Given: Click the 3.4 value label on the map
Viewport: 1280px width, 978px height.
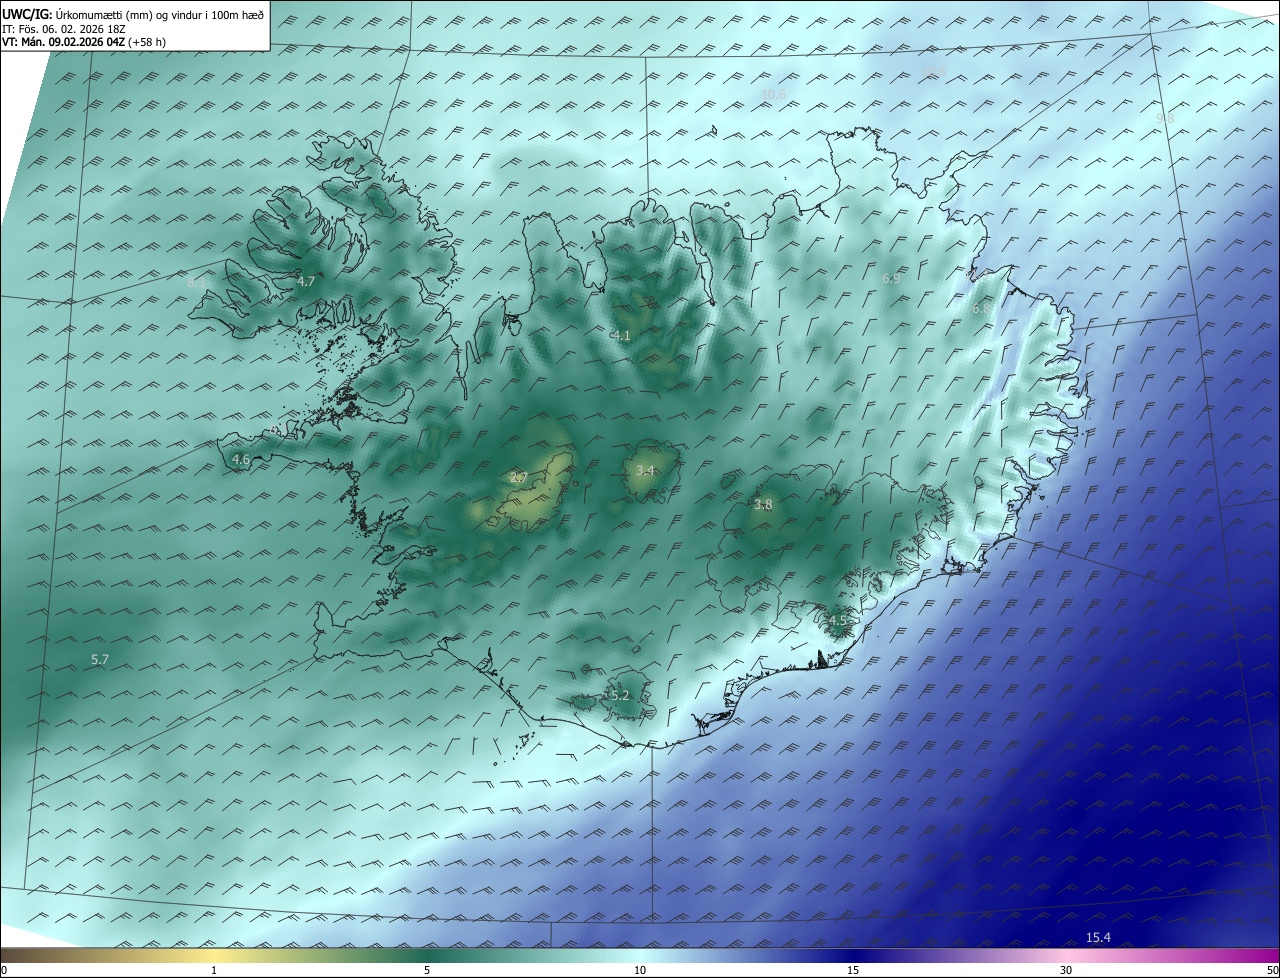Looking at the screenshot, I should point(645,470).
